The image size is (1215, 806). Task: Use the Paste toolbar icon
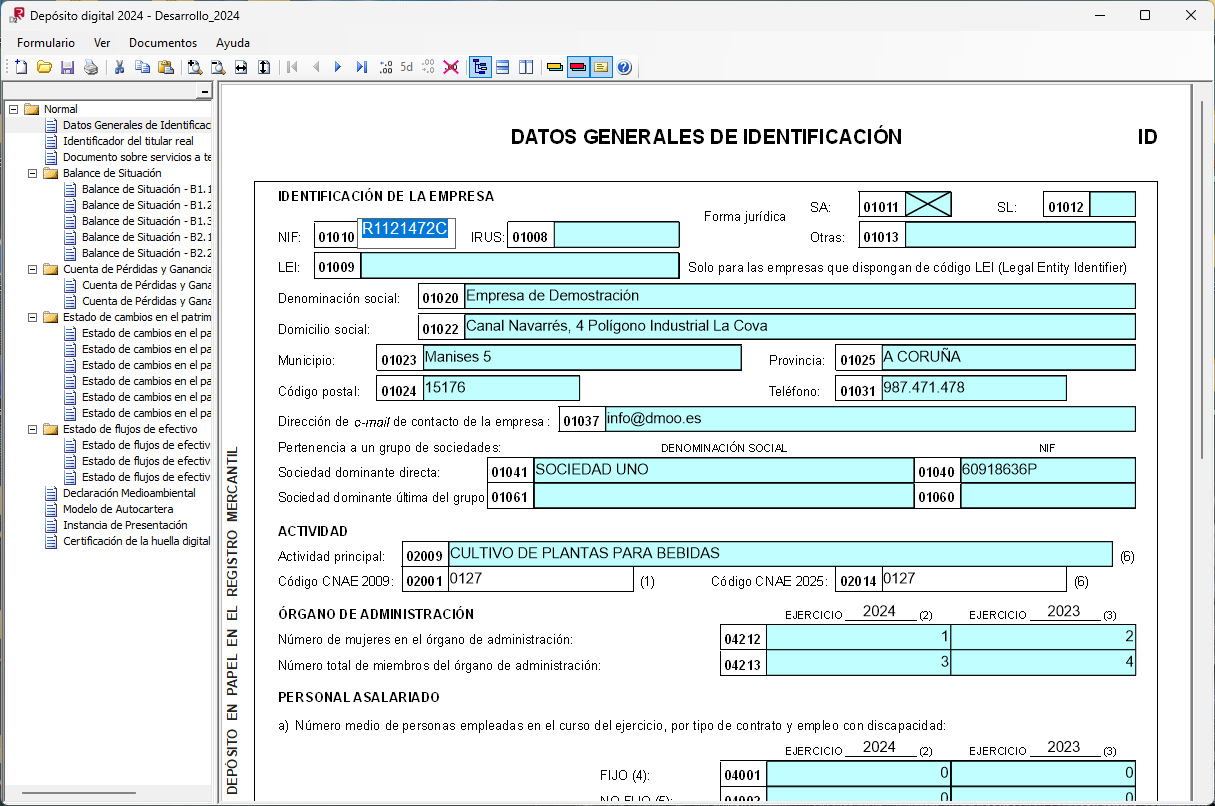click(166, 67)
